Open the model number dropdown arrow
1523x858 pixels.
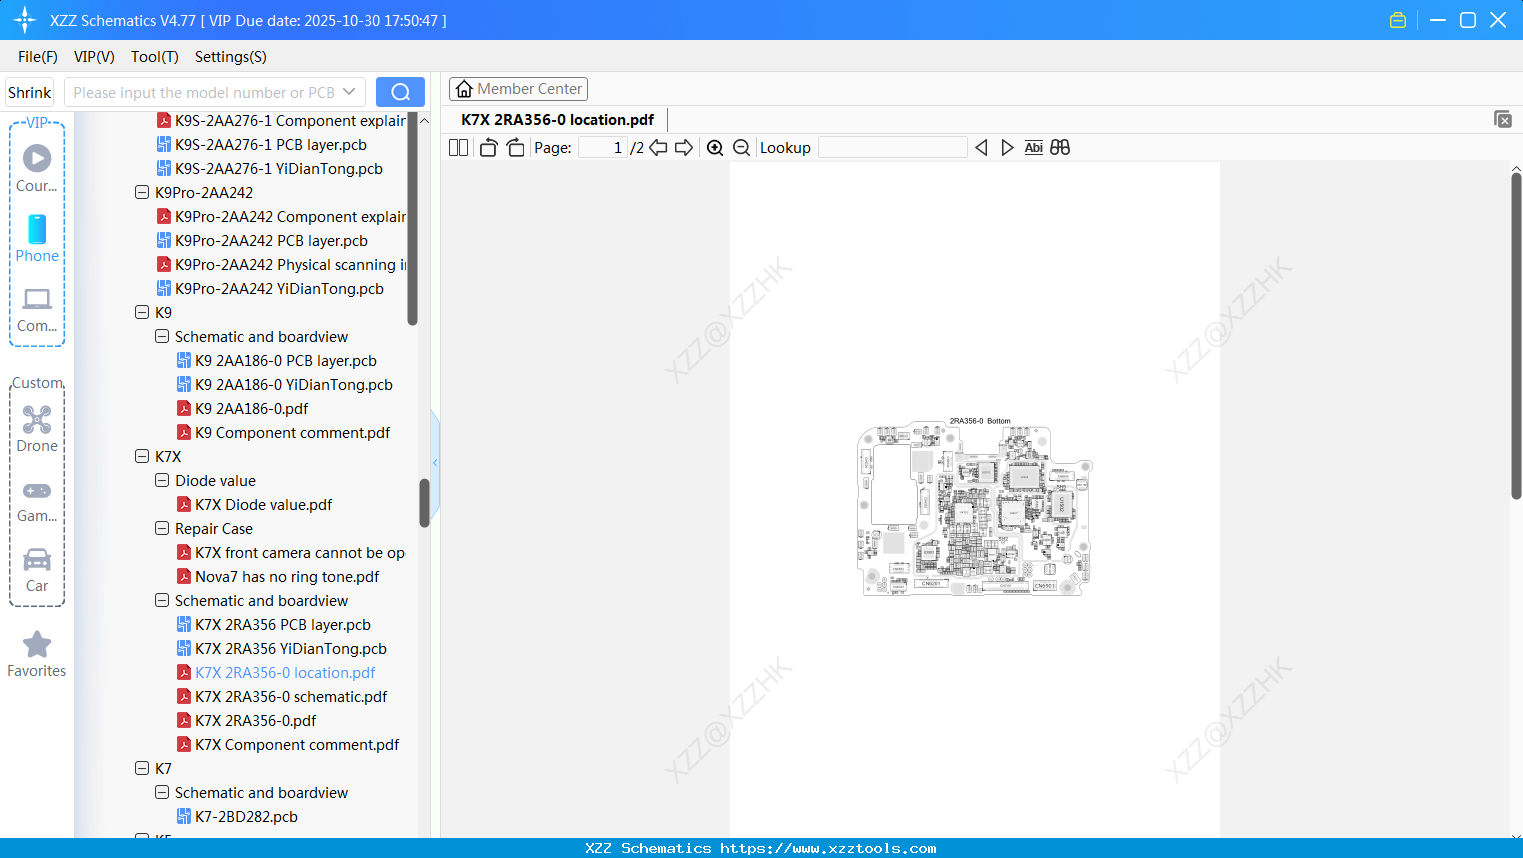pos(350,91)
